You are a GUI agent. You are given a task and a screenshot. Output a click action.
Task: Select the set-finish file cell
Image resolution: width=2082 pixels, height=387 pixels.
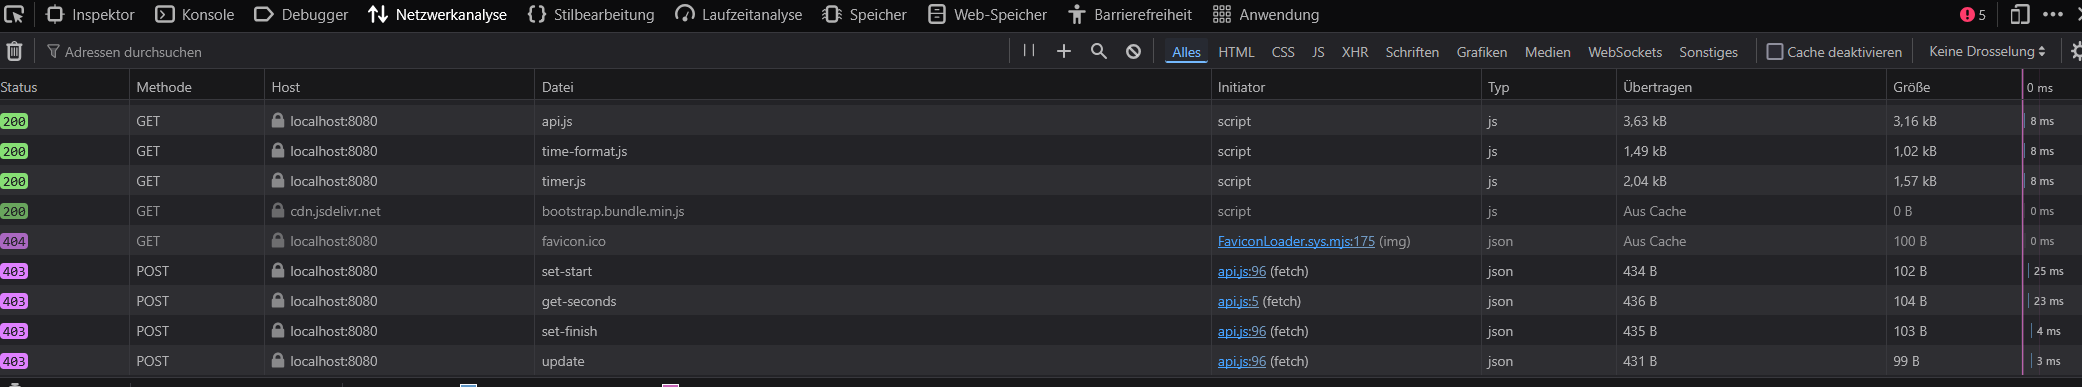click(x=873, y=331)
